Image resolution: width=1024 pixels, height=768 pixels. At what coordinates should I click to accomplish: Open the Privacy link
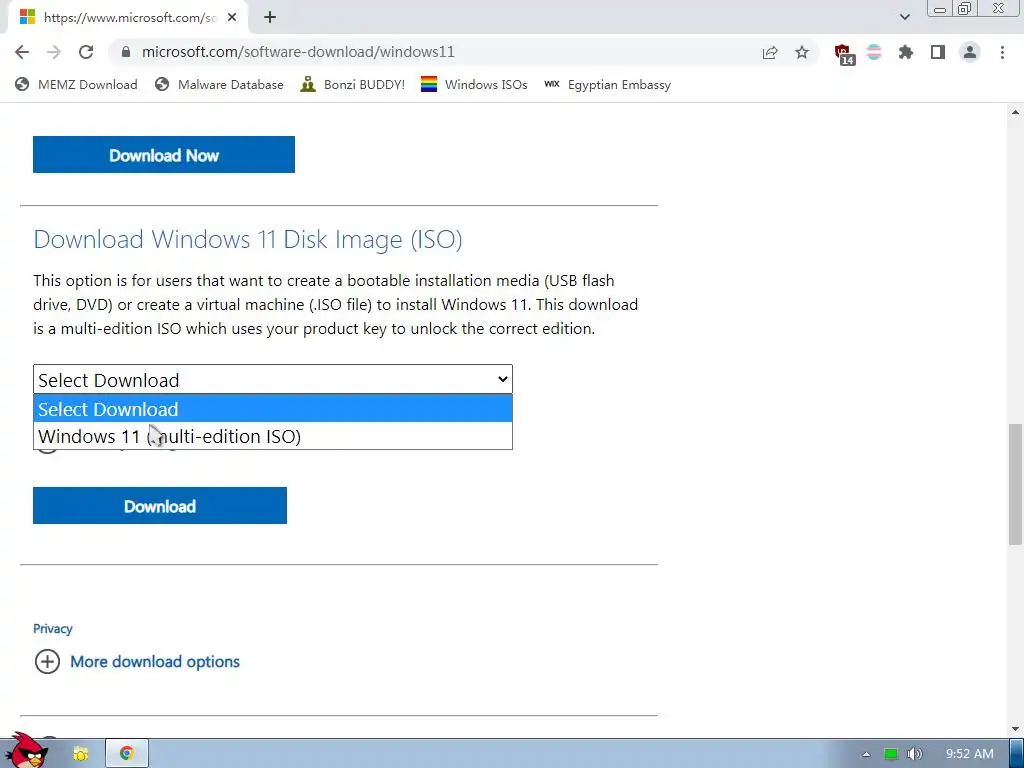tap(53, 628)
